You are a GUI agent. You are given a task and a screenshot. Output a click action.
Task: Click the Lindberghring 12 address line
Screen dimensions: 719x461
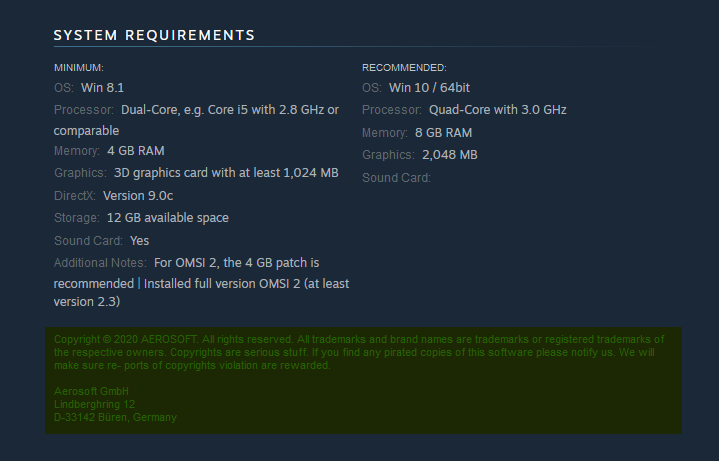pos(94,404)
